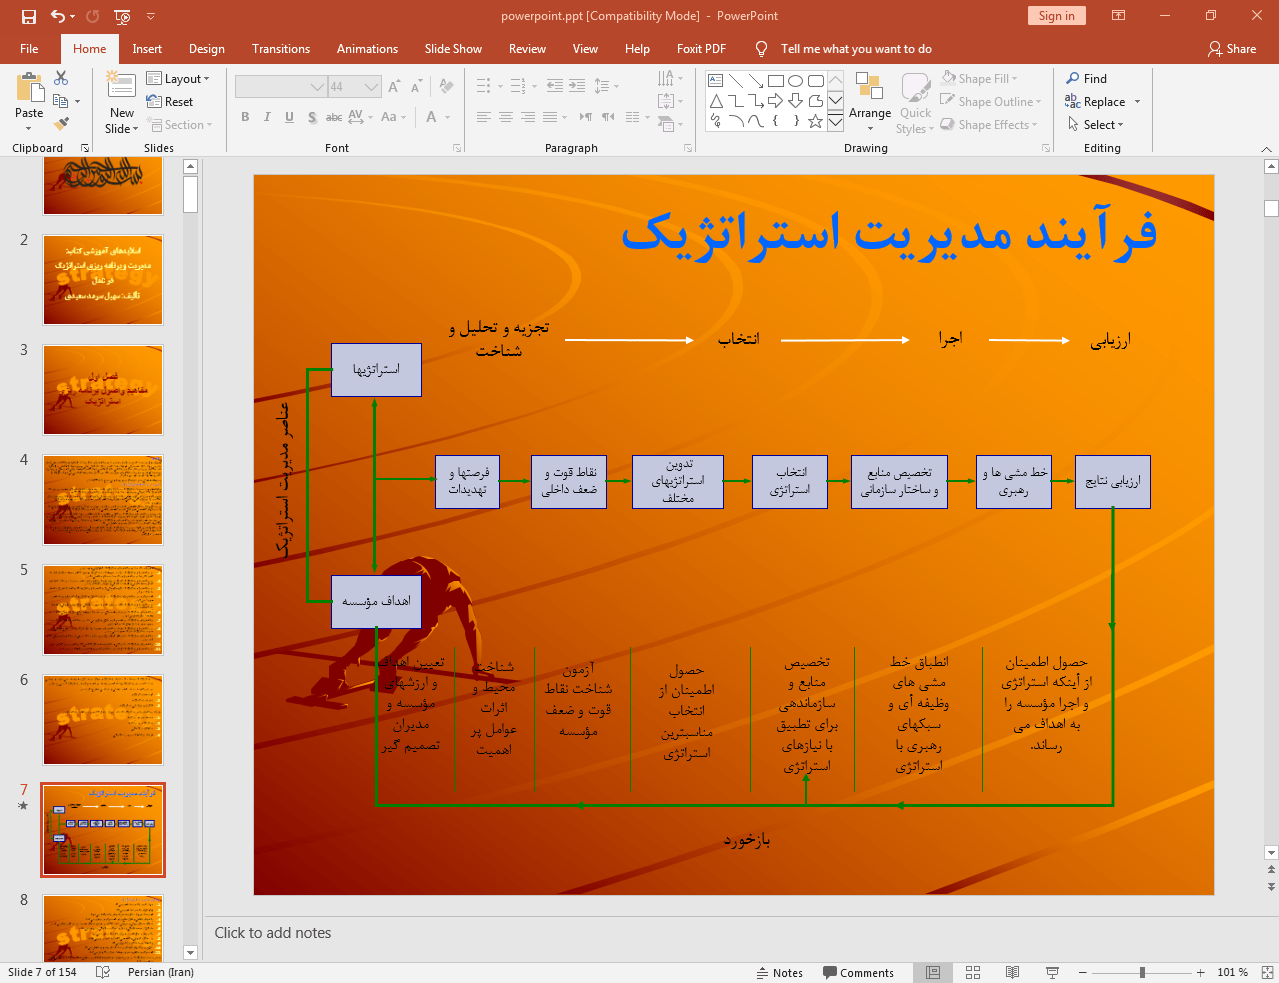
Task: Click the Cut scissors icon
Action: [61, 78]
